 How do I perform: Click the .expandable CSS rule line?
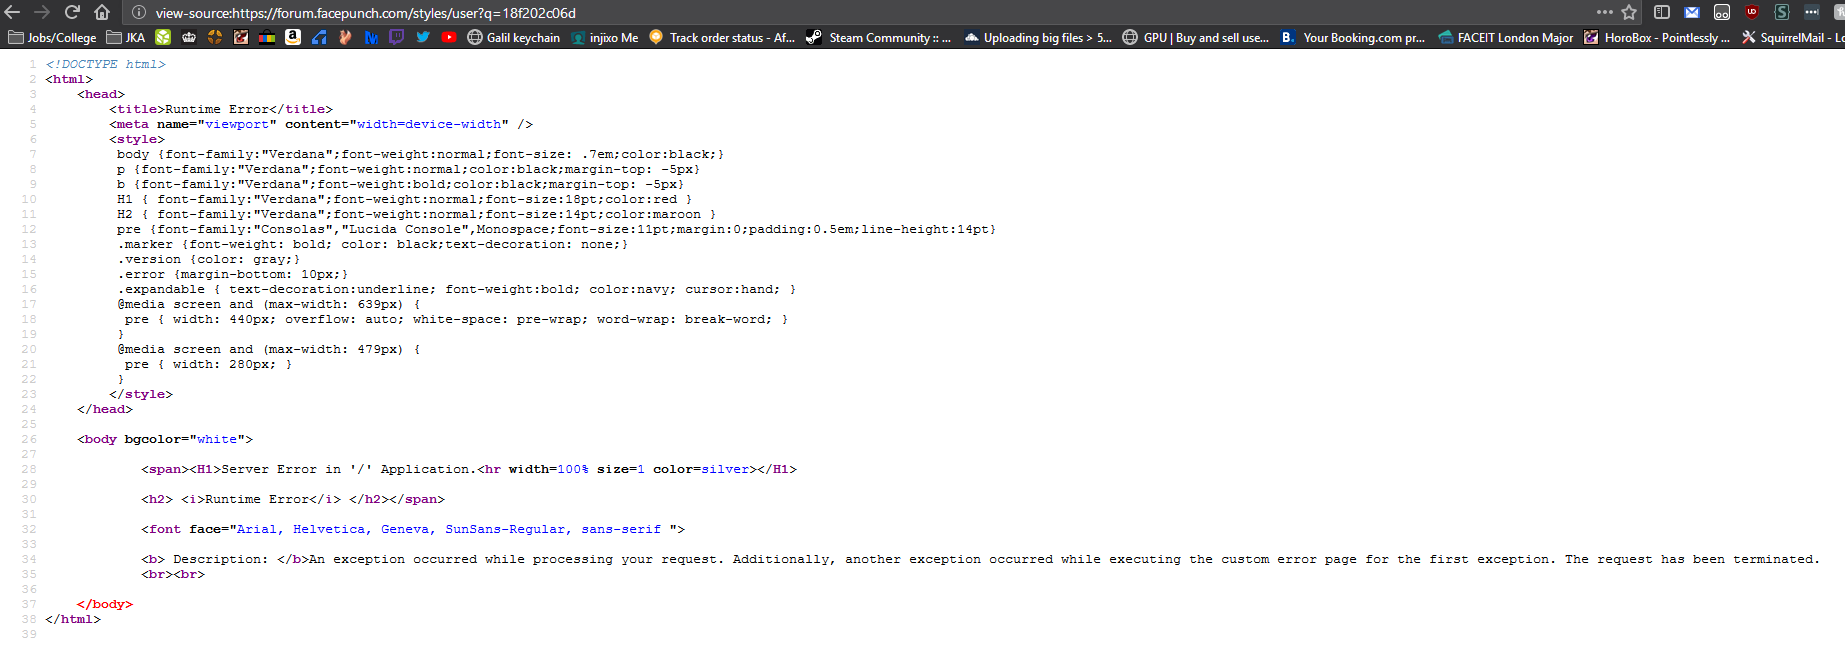click(x=457, y=289)
